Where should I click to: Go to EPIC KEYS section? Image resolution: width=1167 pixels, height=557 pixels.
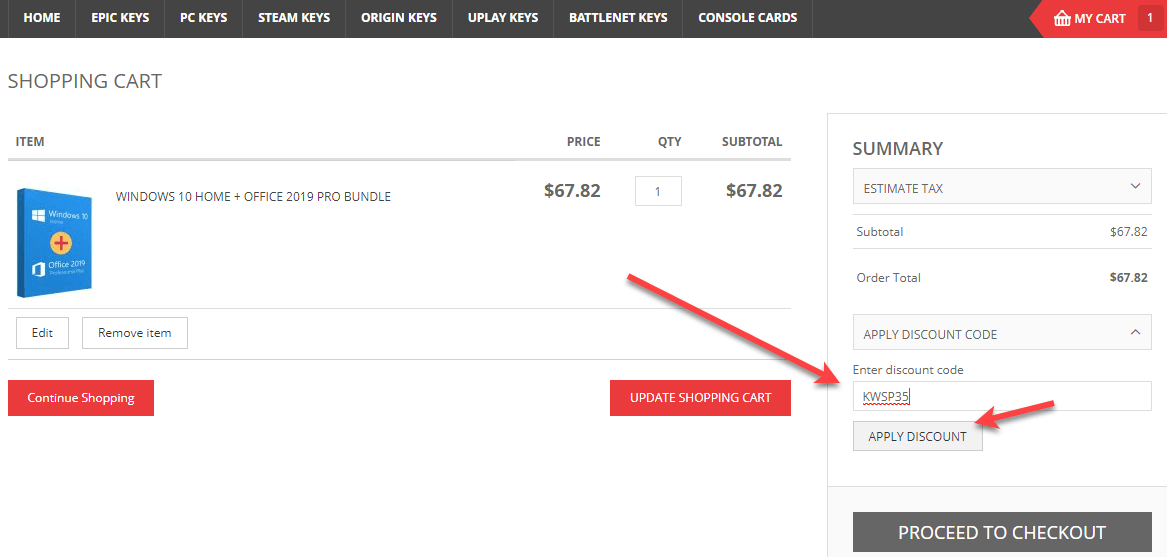[118, 18]
